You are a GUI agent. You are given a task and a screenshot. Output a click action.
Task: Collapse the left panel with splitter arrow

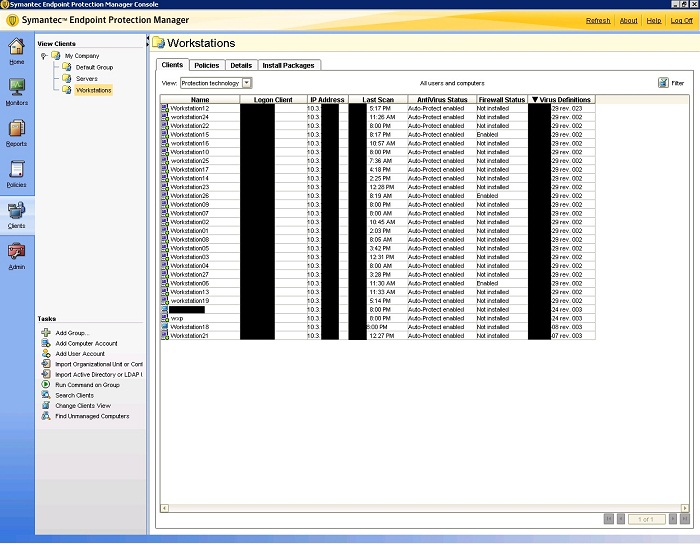point(148,39)
